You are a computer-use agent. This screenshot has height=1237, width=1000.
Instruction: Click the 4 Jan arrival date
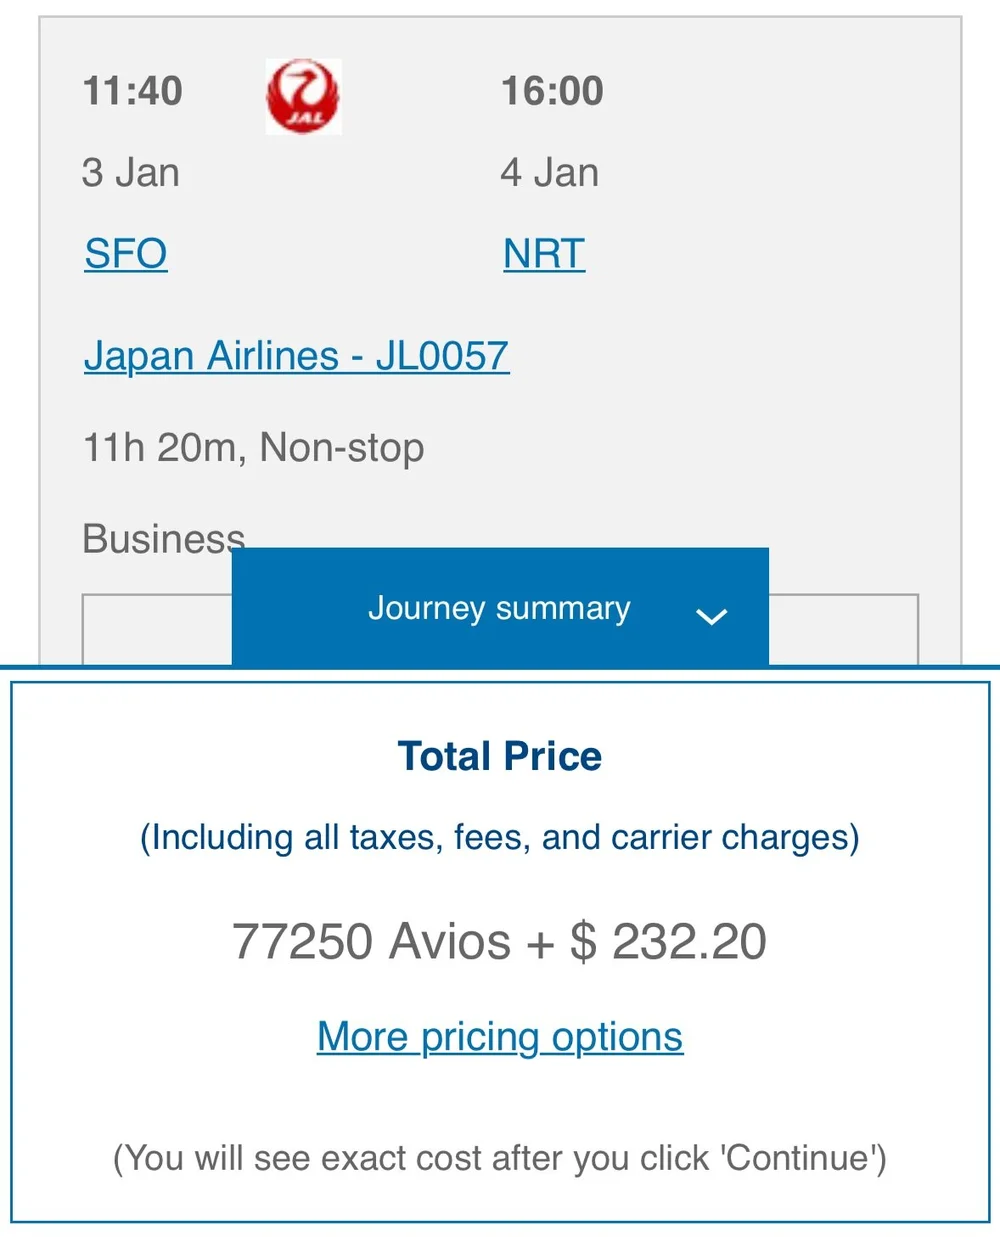(x=550, y=173)
